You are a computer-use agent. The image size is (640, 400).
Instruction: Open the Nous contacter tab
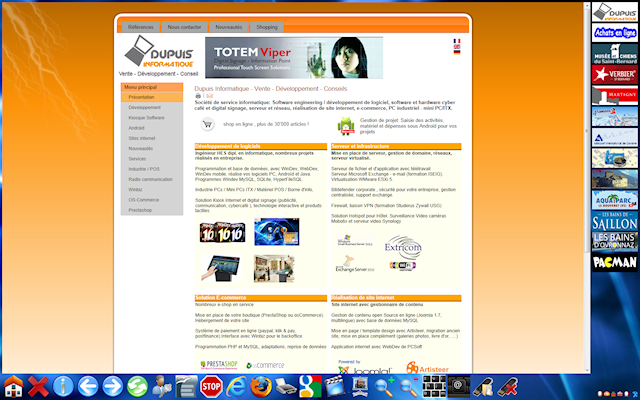coord(184,27)
